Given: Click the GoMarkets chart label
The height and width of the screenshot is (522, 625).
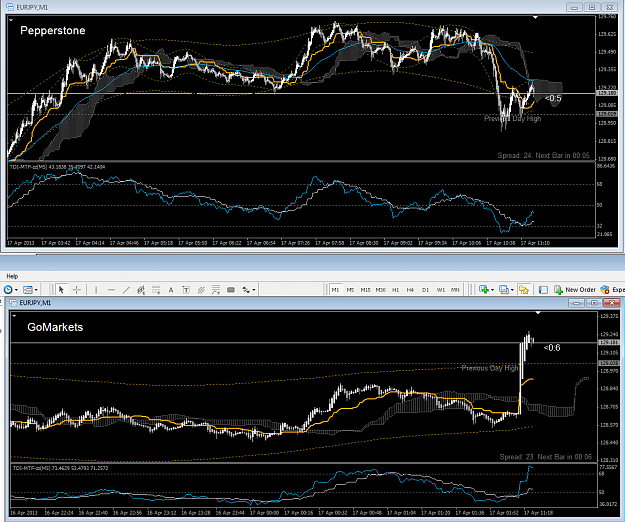Looking at the screenshot, I should (55, 327).
